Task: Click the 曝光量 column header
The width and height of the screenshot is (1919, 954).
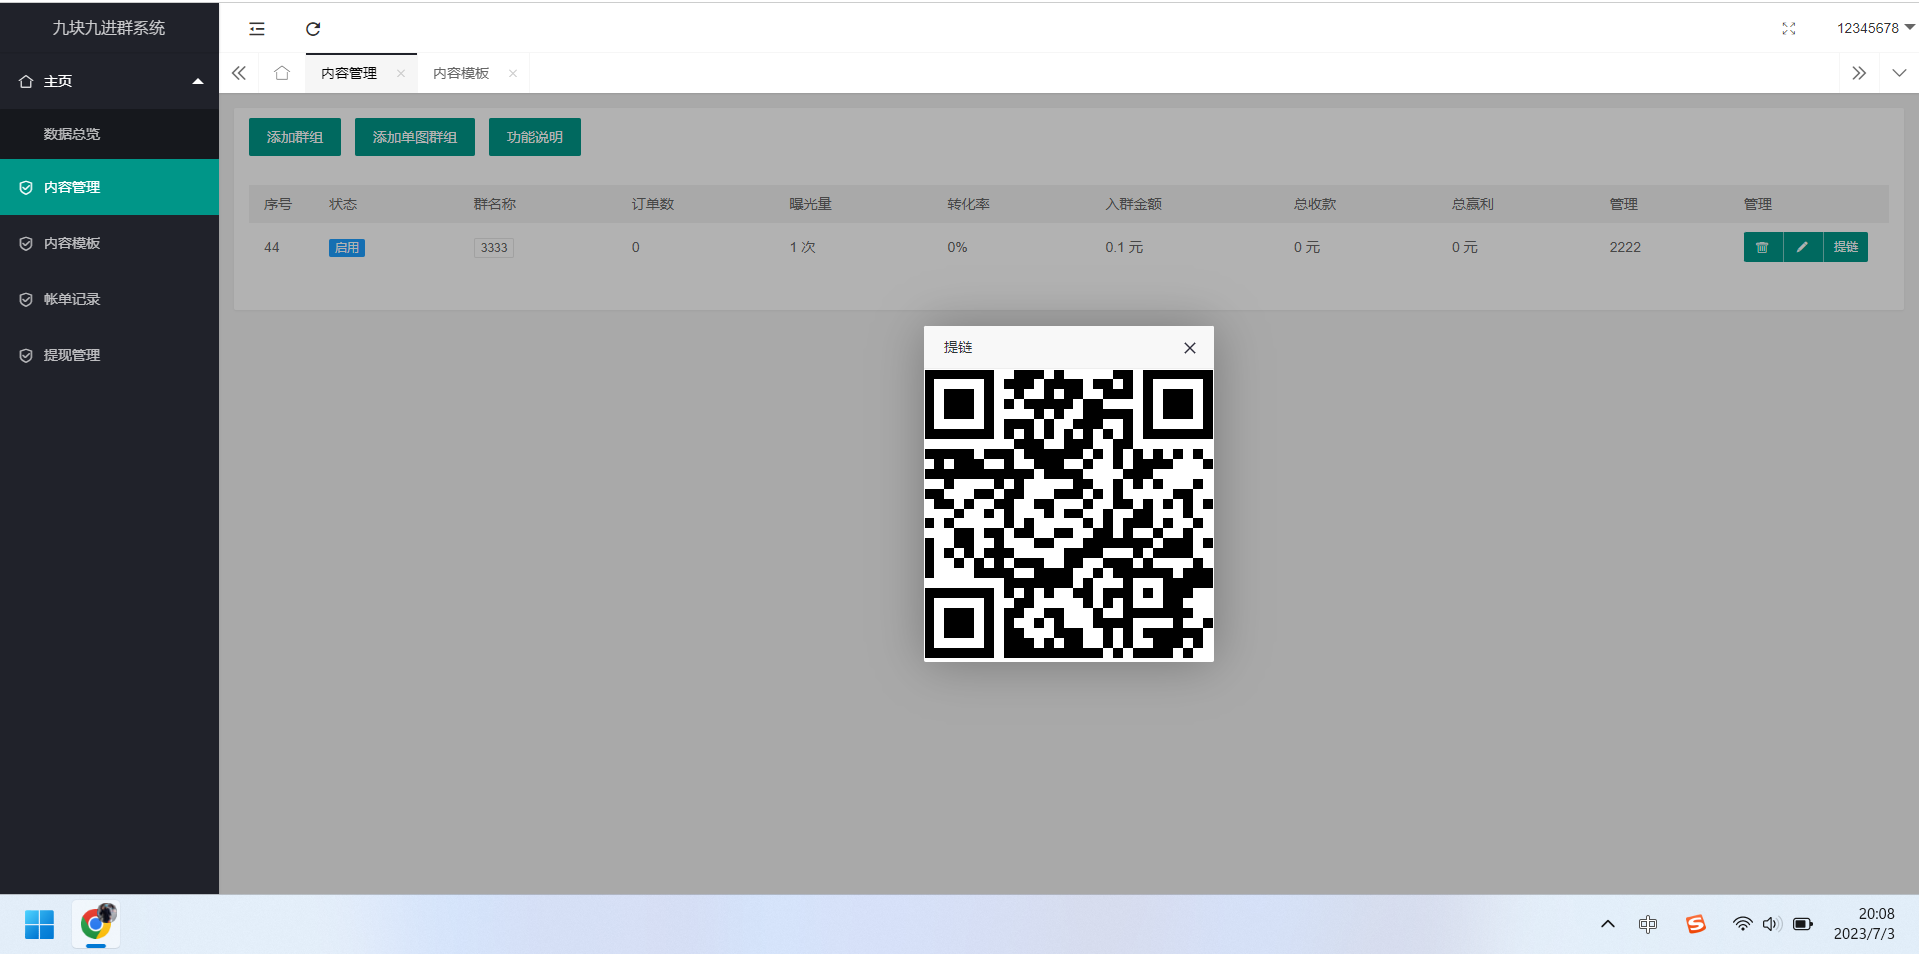Action: 810,204
